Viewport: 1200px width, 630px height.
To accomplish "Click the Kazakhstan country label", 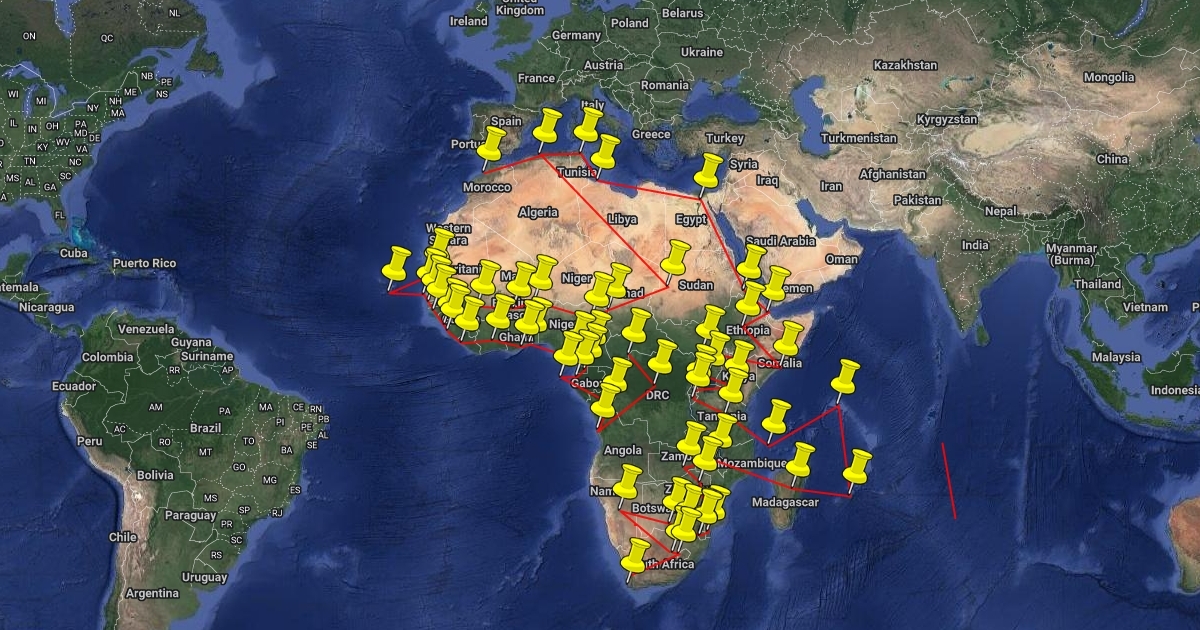I will click(x=905, y=65).
